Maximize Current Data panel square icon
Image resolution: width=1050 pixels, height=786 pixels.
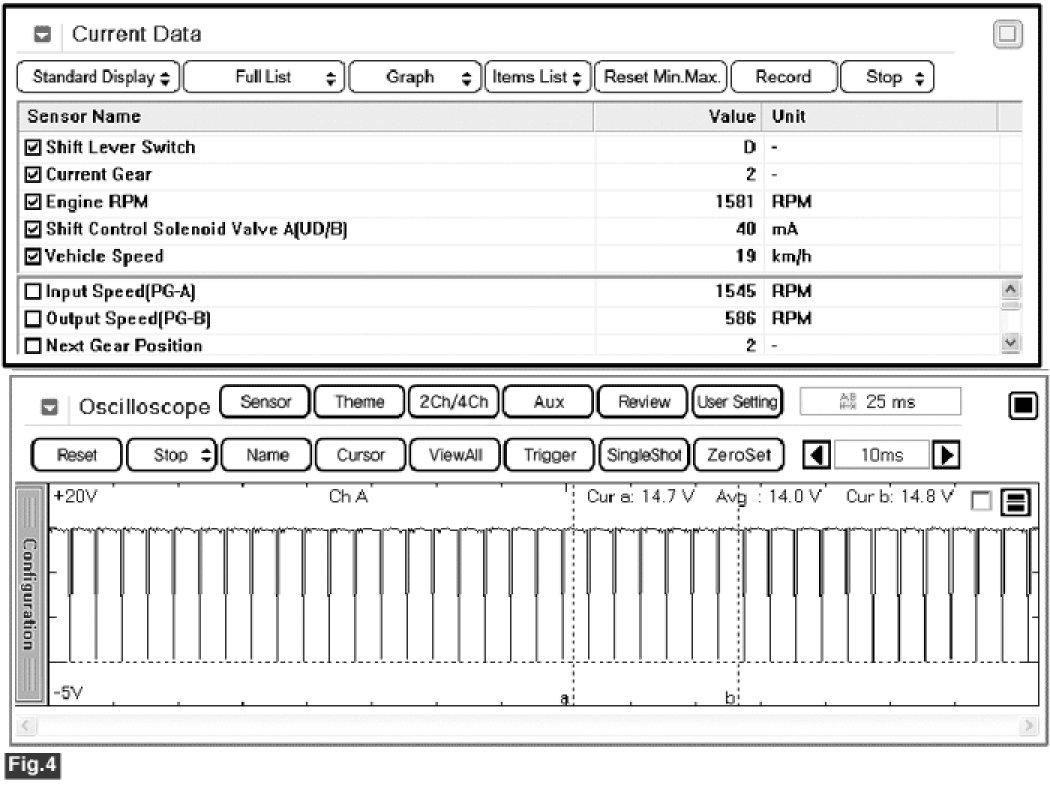[x=1007, y=35]
